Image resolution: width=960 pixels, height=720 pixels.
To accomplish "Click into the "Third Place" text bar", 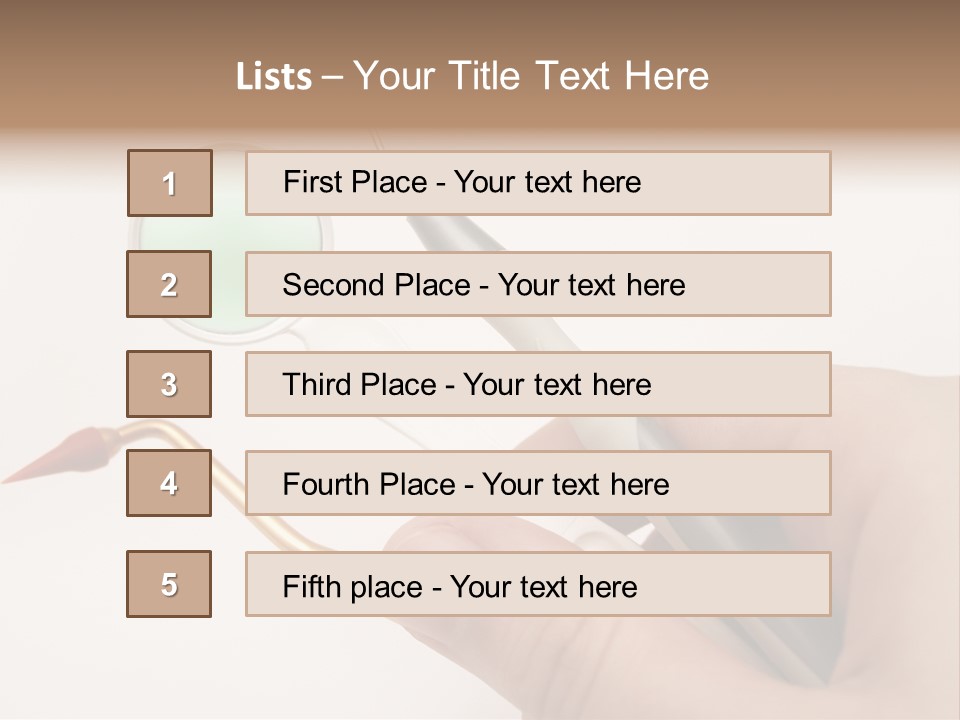I will coord(538,384).
